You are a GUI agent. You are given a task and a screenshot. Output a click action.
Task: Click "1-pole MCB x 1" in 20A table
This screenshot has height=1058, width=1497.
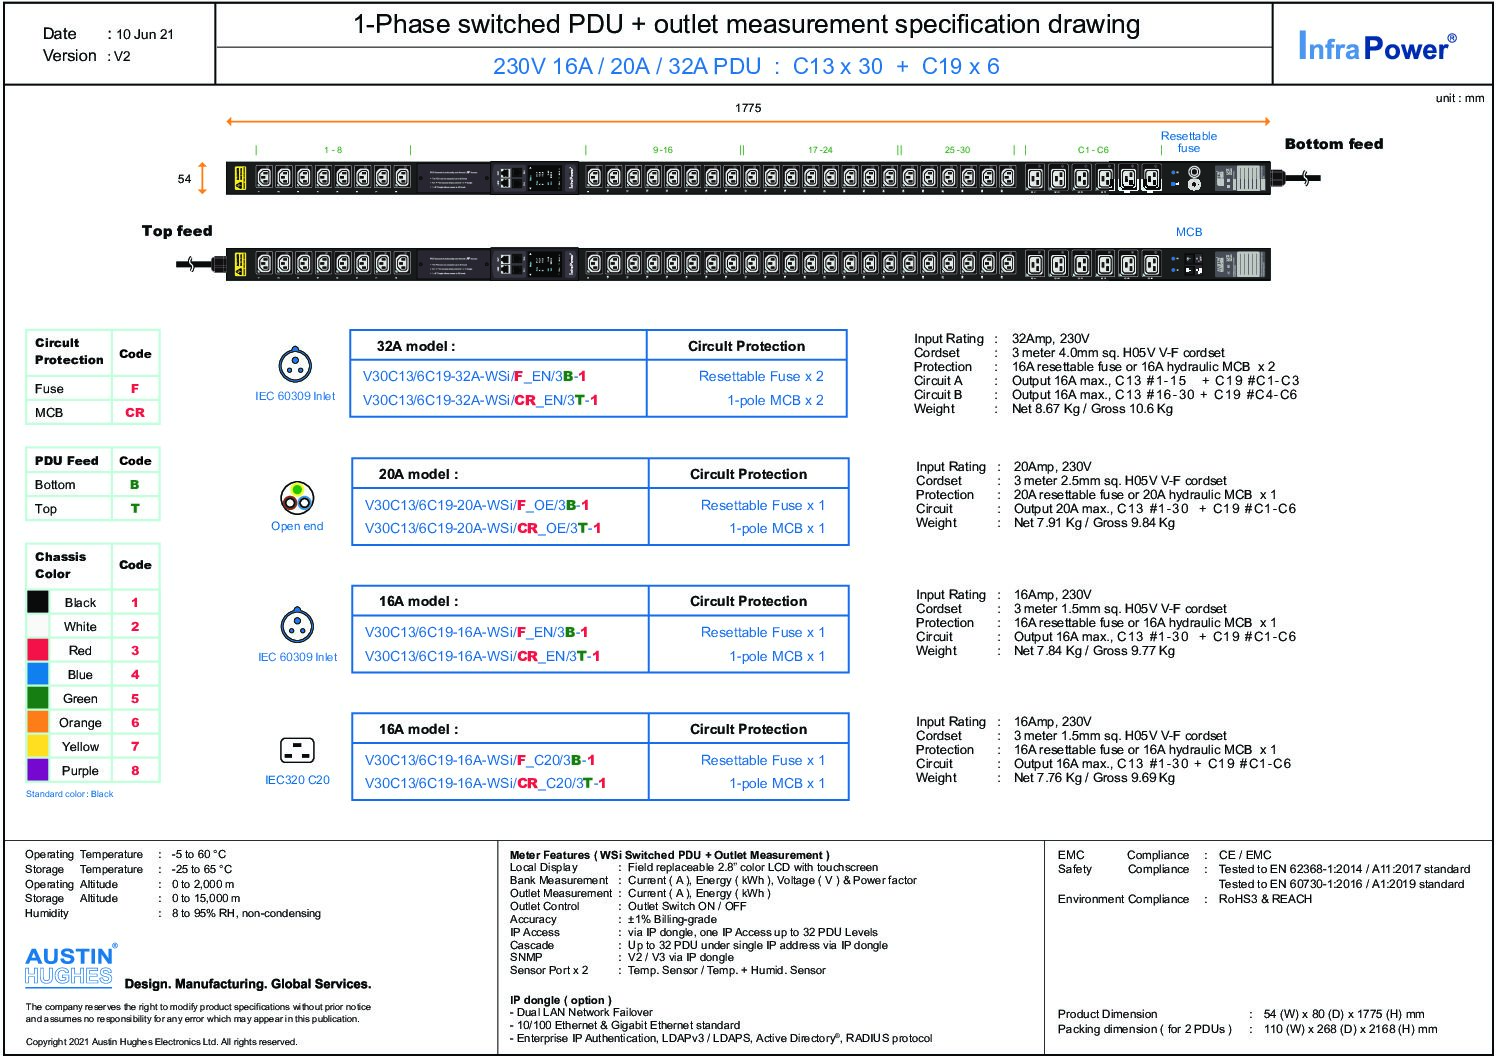777,528
